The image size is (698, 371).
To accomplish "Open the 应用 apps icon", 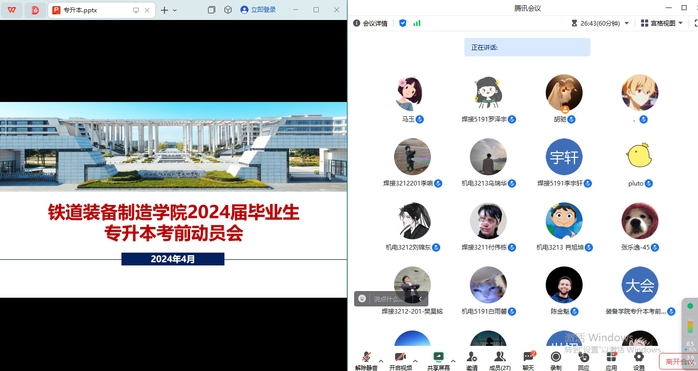I will (x=611, y=361).
